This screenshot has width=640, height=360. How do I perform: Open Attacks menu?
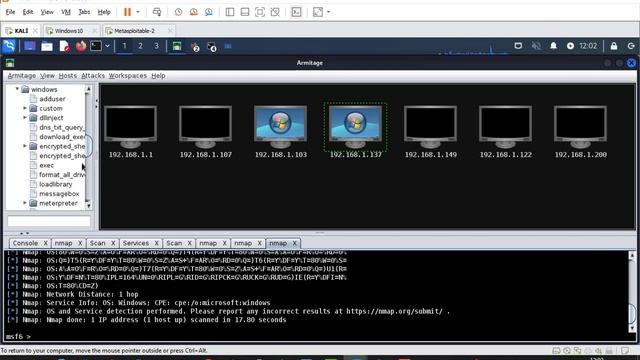(93, 76)
